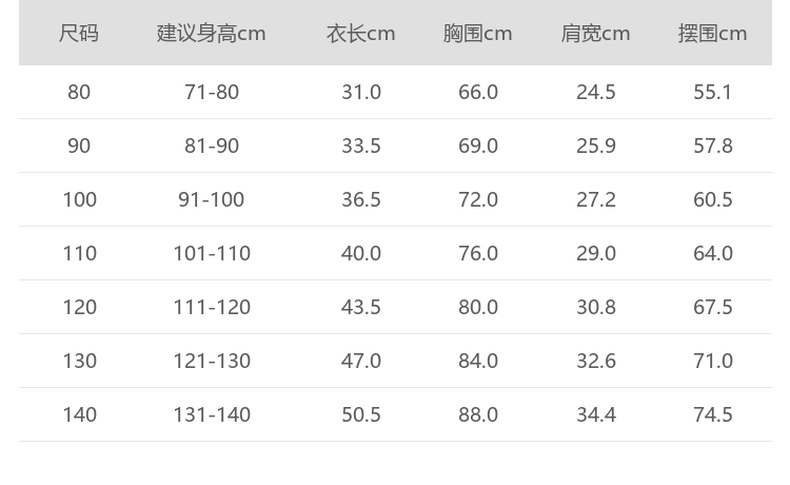Select the 131-140 height range cell

pos(211,414)
